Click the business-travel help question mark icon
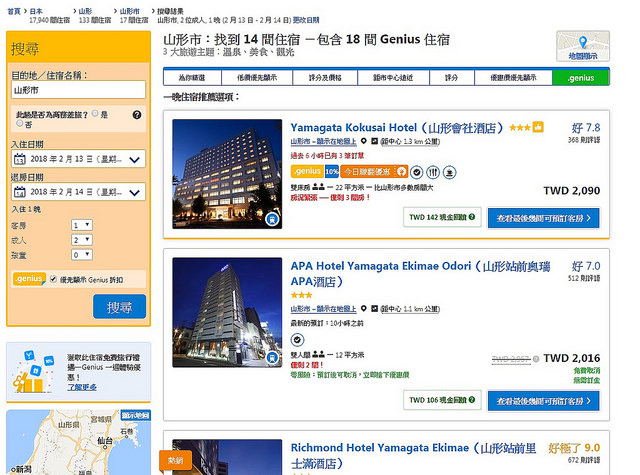The image size is (640, 475). pyautogui.click(x=137, y=115)
